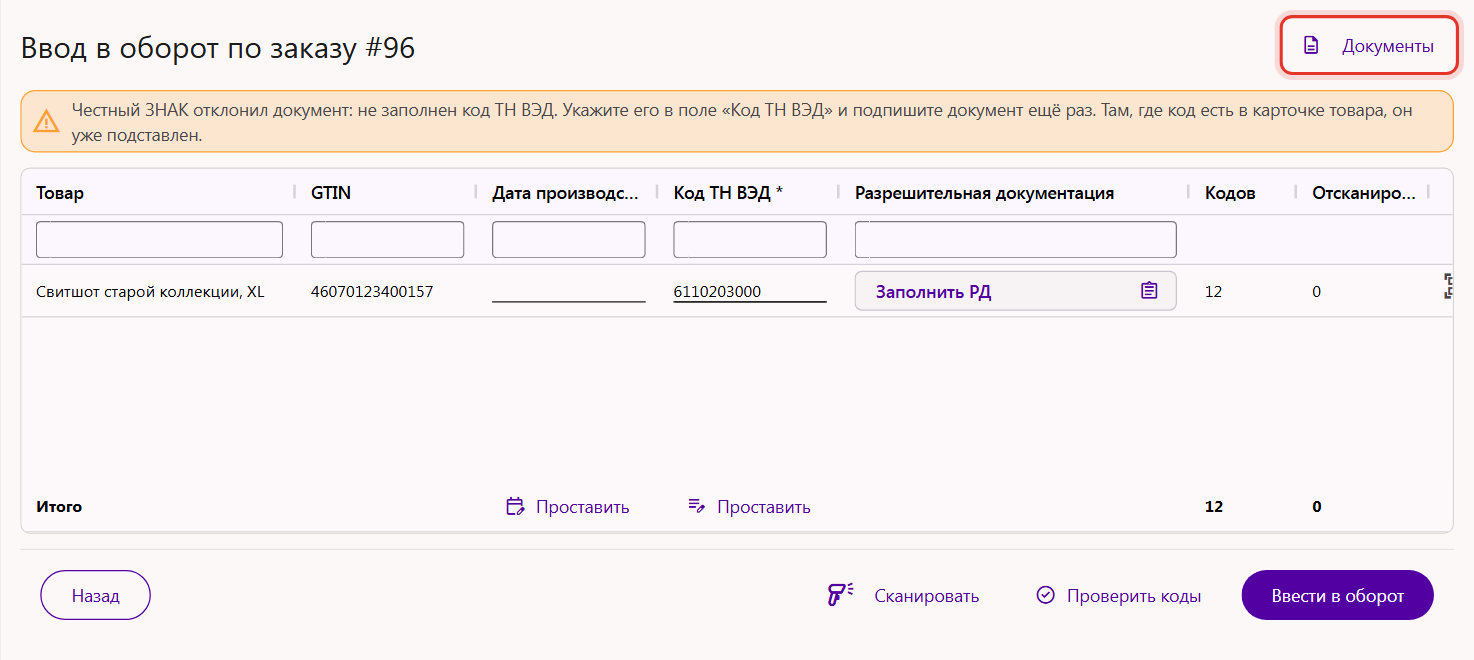Click production date field for Свитшот row
1474x660 pixels.
569,291
